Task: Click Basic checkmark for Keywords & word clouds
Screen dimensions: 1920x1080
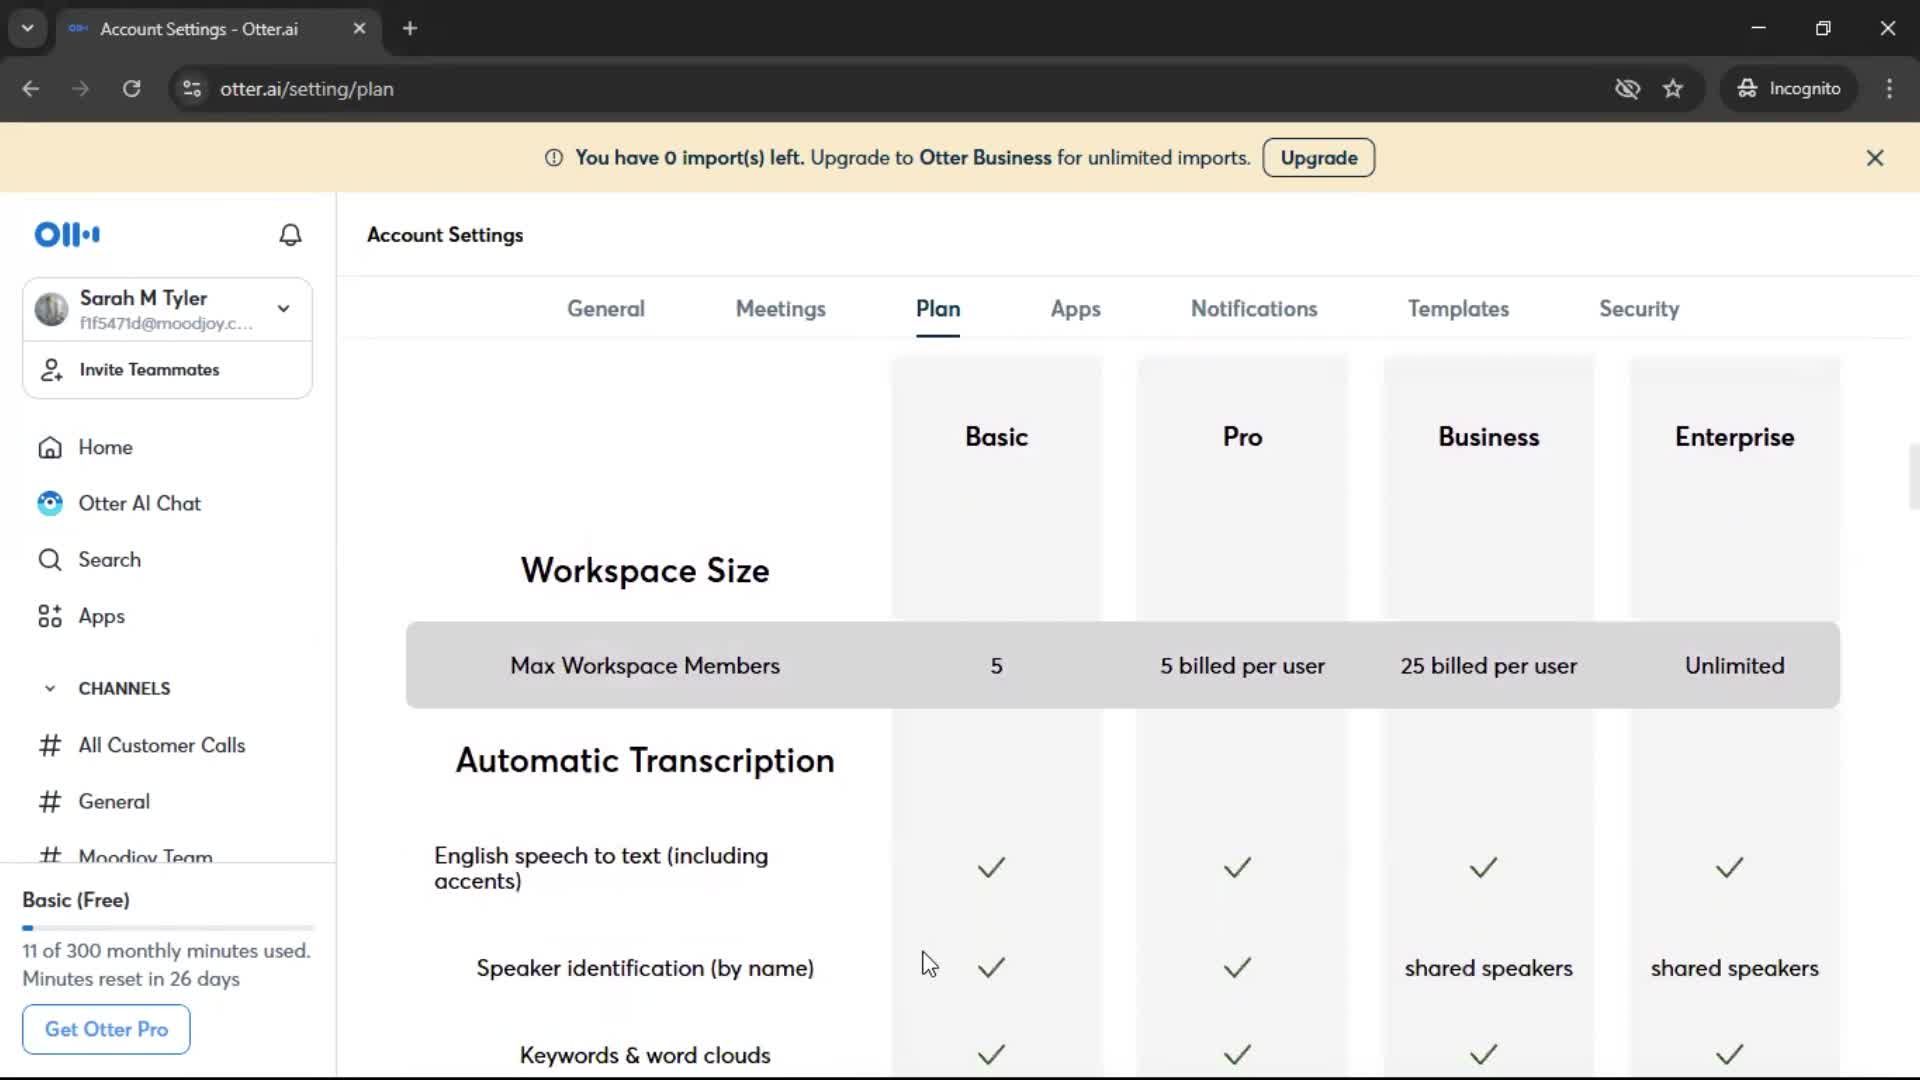Action: (x=991, y=1055)
